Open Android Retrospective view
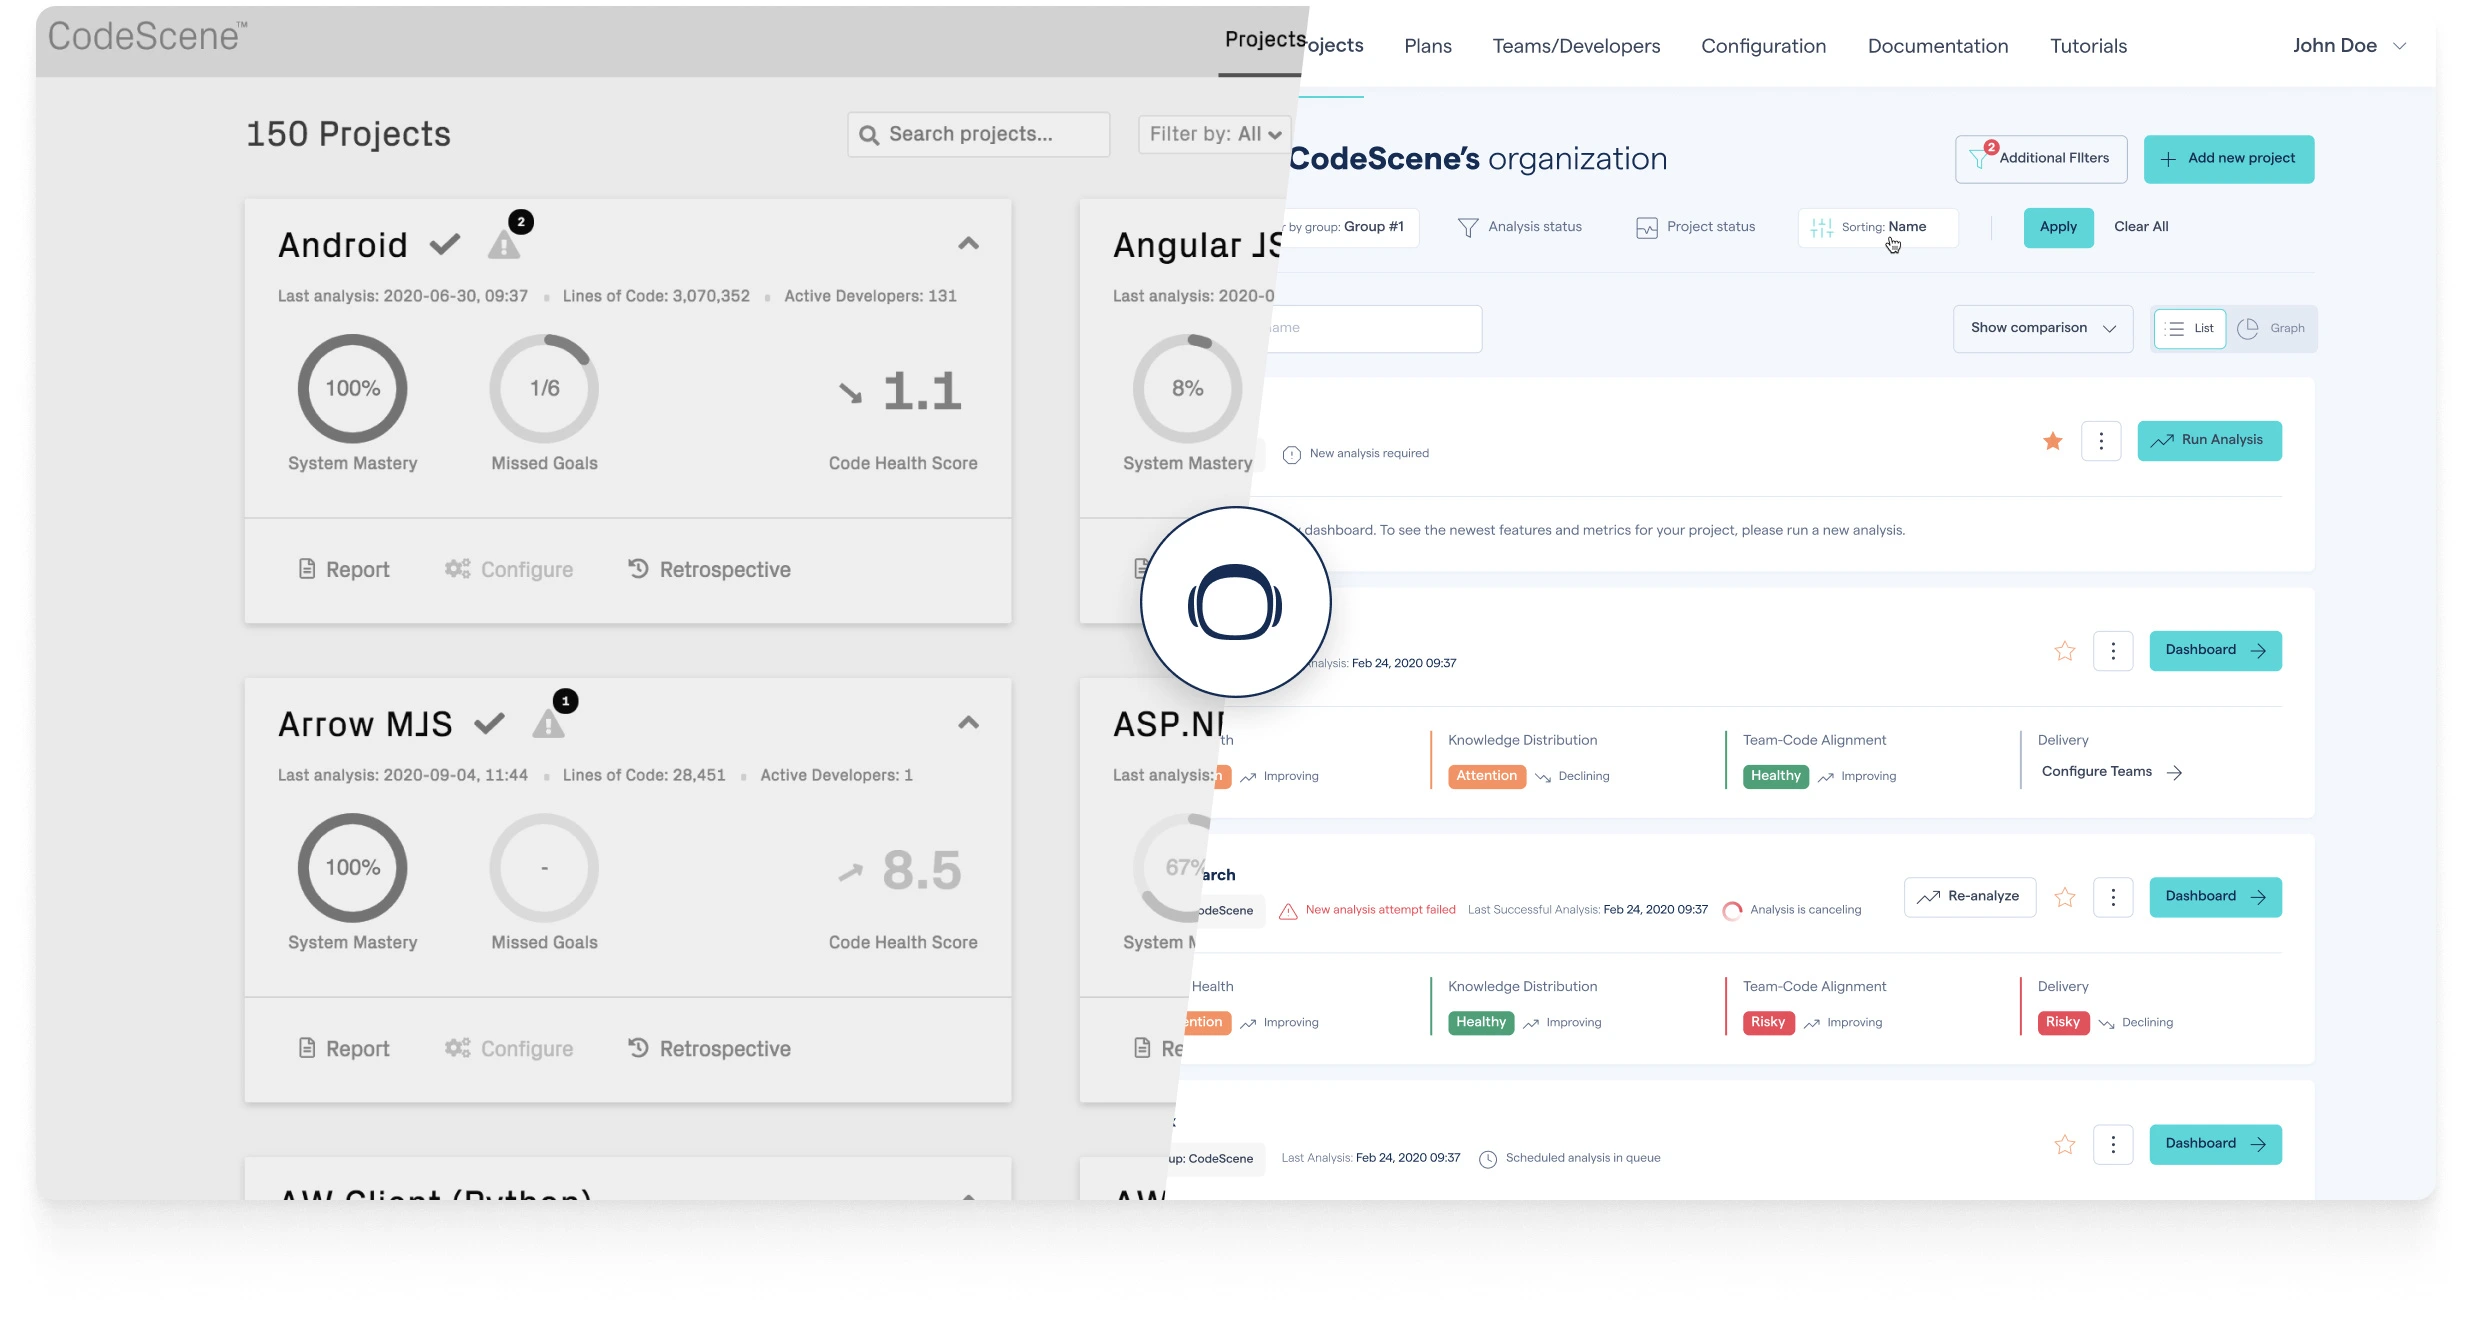The width and height of the screenshot is (2472, 1324). [x=709, y=569]
